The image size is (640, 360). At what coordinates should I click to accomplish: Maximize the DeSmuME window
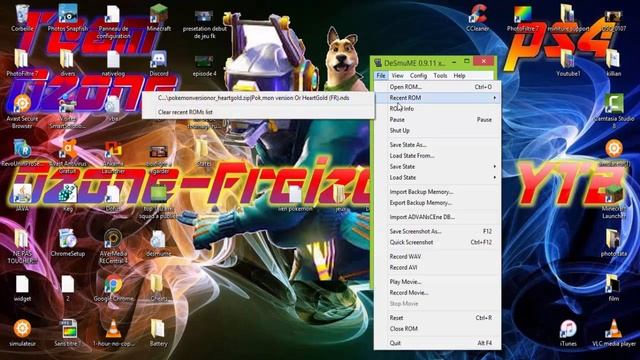(x=467, y=62)
